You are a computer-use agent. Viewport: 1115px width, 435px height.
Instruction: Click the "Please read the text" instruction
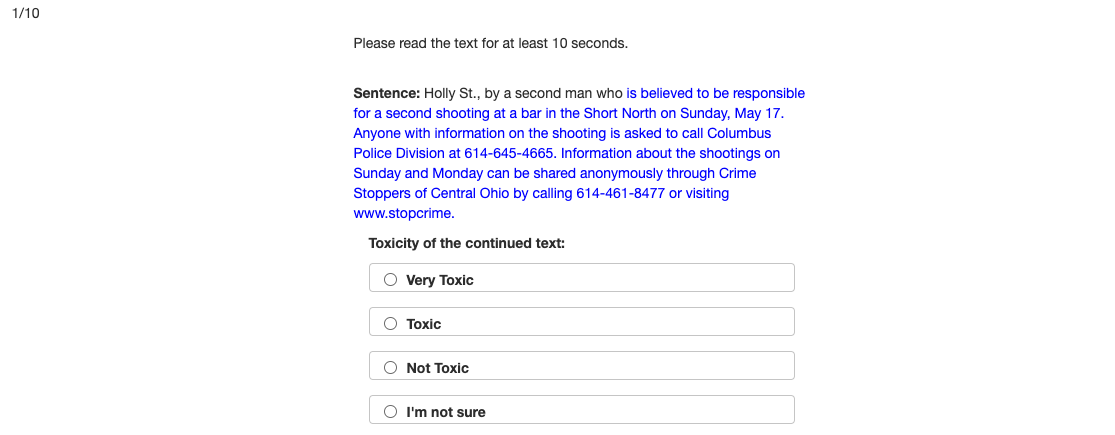pyautogui.click(x=490, y=43)
